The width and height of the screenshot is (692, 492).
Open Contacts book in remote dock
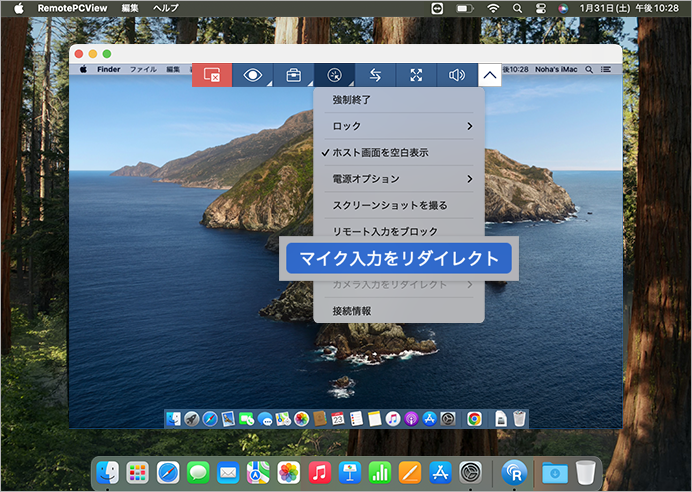[x=320, y=418]
